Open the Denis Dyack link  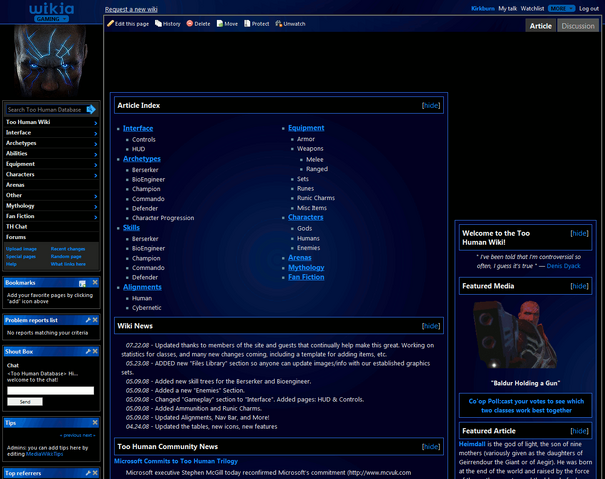[563, 266]
